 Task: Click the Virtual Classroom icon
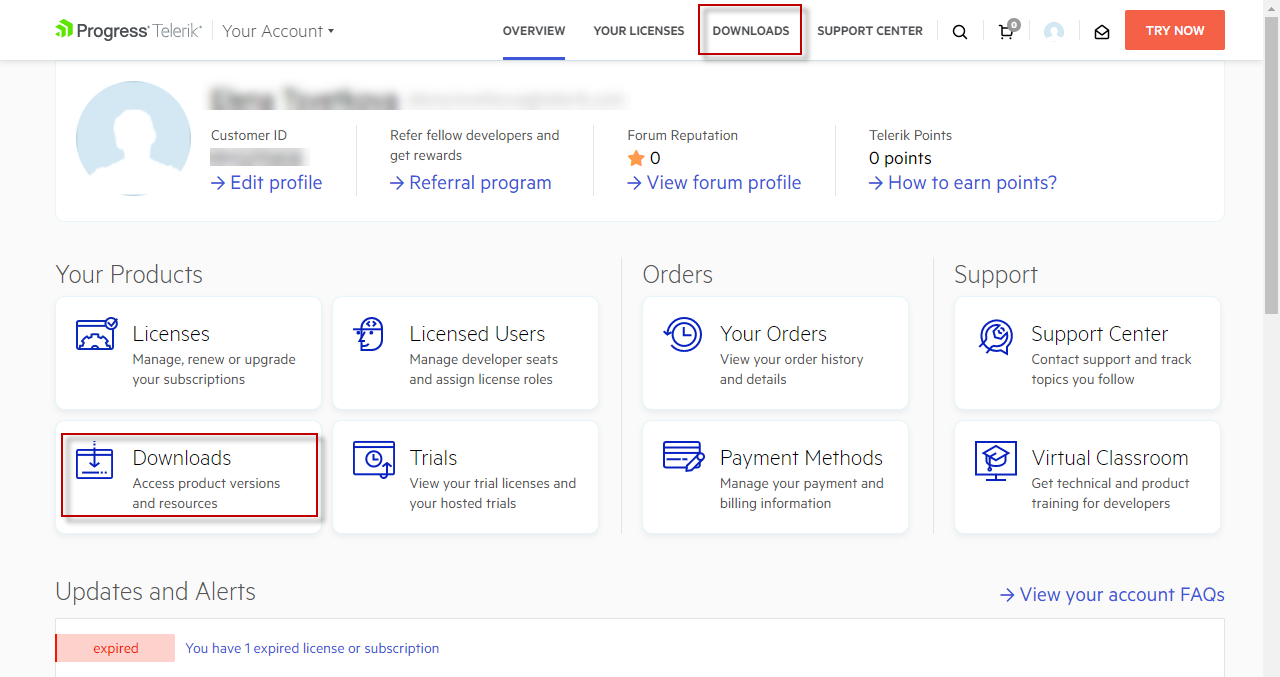pos(996,461)
